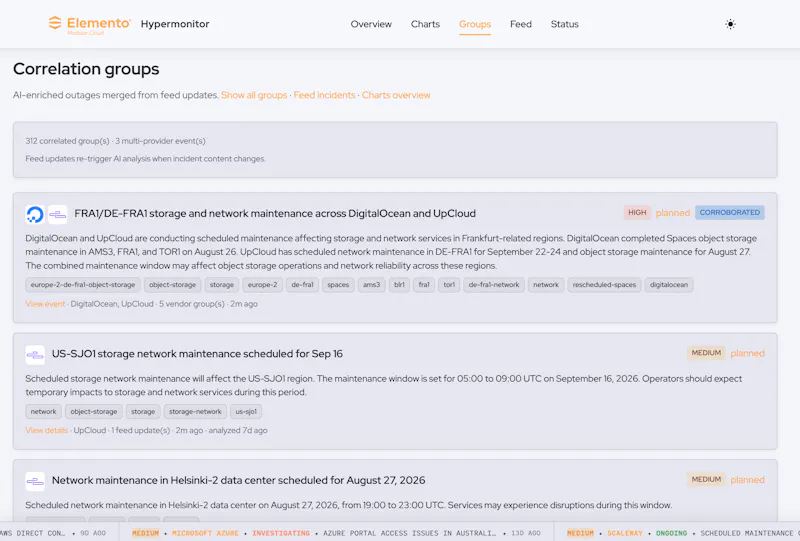Viewport: 800px width, 541px height.
Task: Click the DigitalOcean provider icon
Action: 35,214
